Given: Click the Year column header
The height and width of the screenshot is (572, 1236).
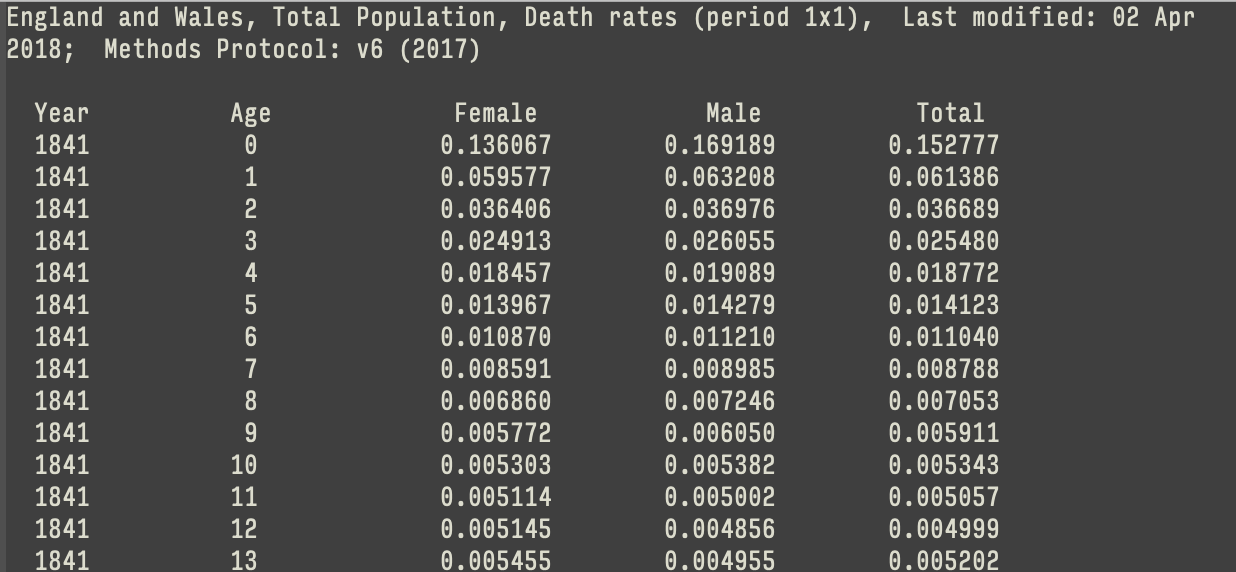Looking at the screenshot, I should click(x=61, y=113).
